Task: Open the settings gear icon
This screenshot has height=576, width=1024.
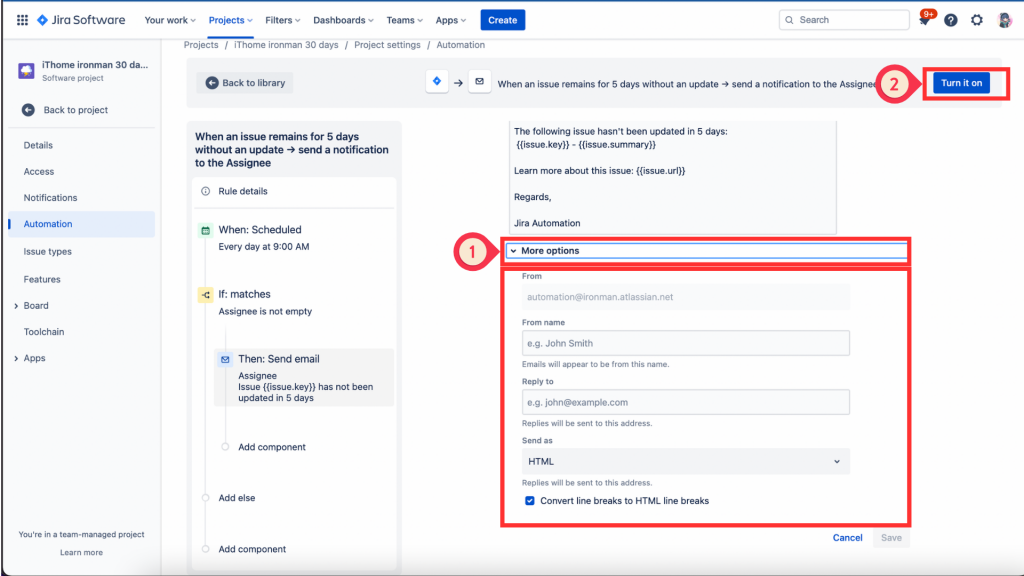Action: coord(977,20)
